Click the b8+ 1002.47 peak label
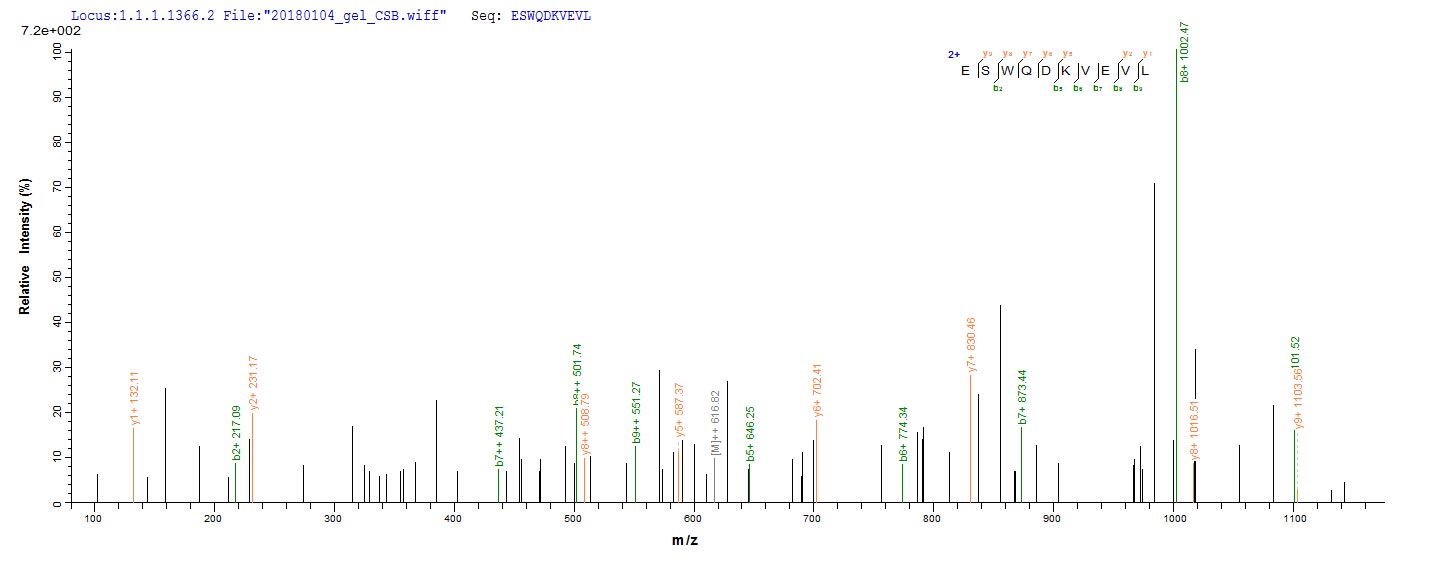 tap(1184, 50)
